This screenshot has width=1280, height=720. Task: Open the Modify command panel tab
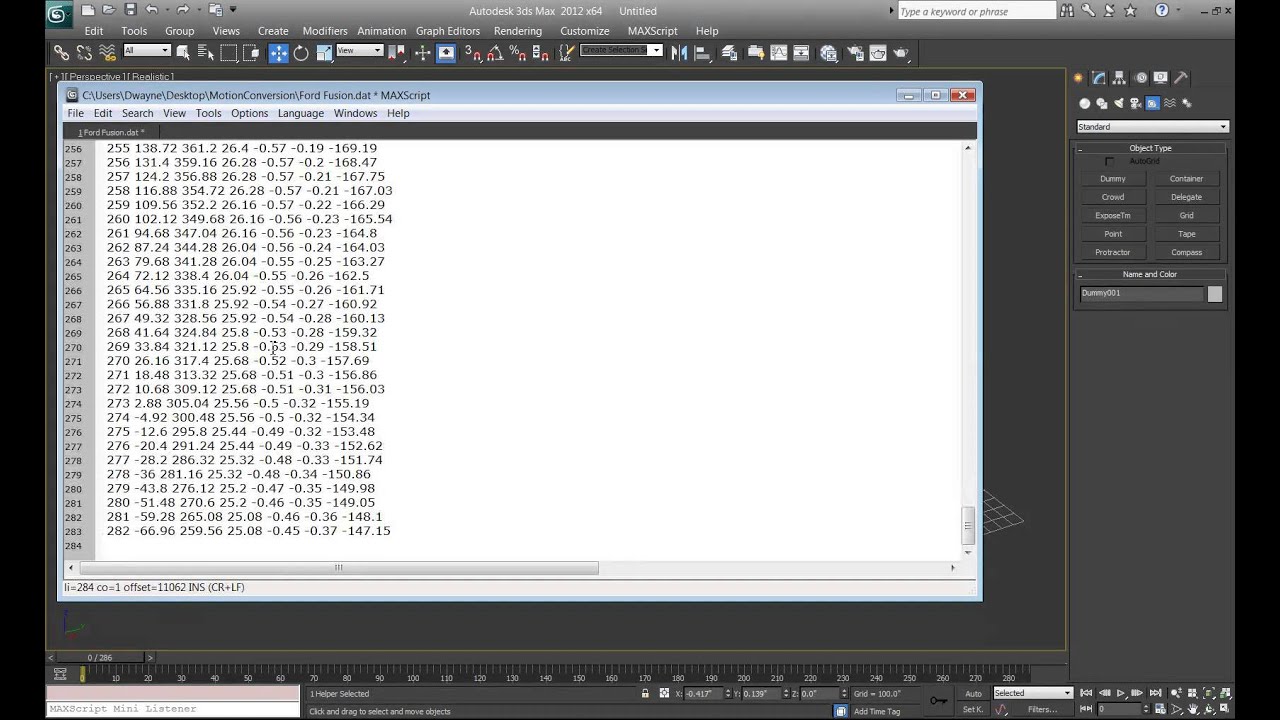point(1099,77)
